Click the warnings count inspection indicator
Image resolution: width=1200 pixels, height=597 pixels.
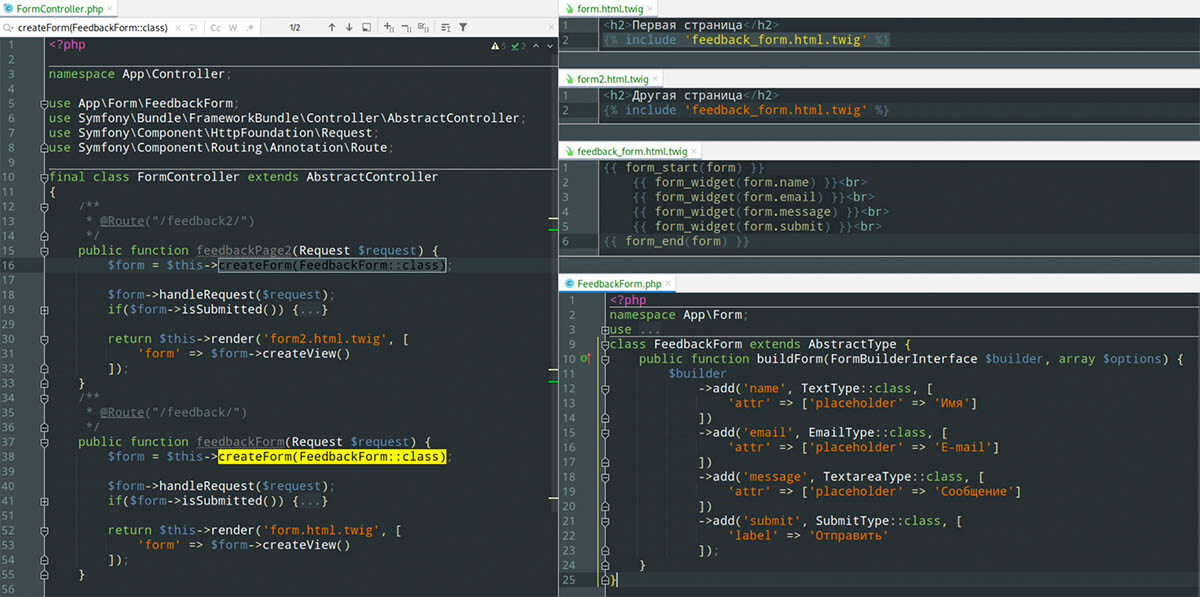(499, 46)
